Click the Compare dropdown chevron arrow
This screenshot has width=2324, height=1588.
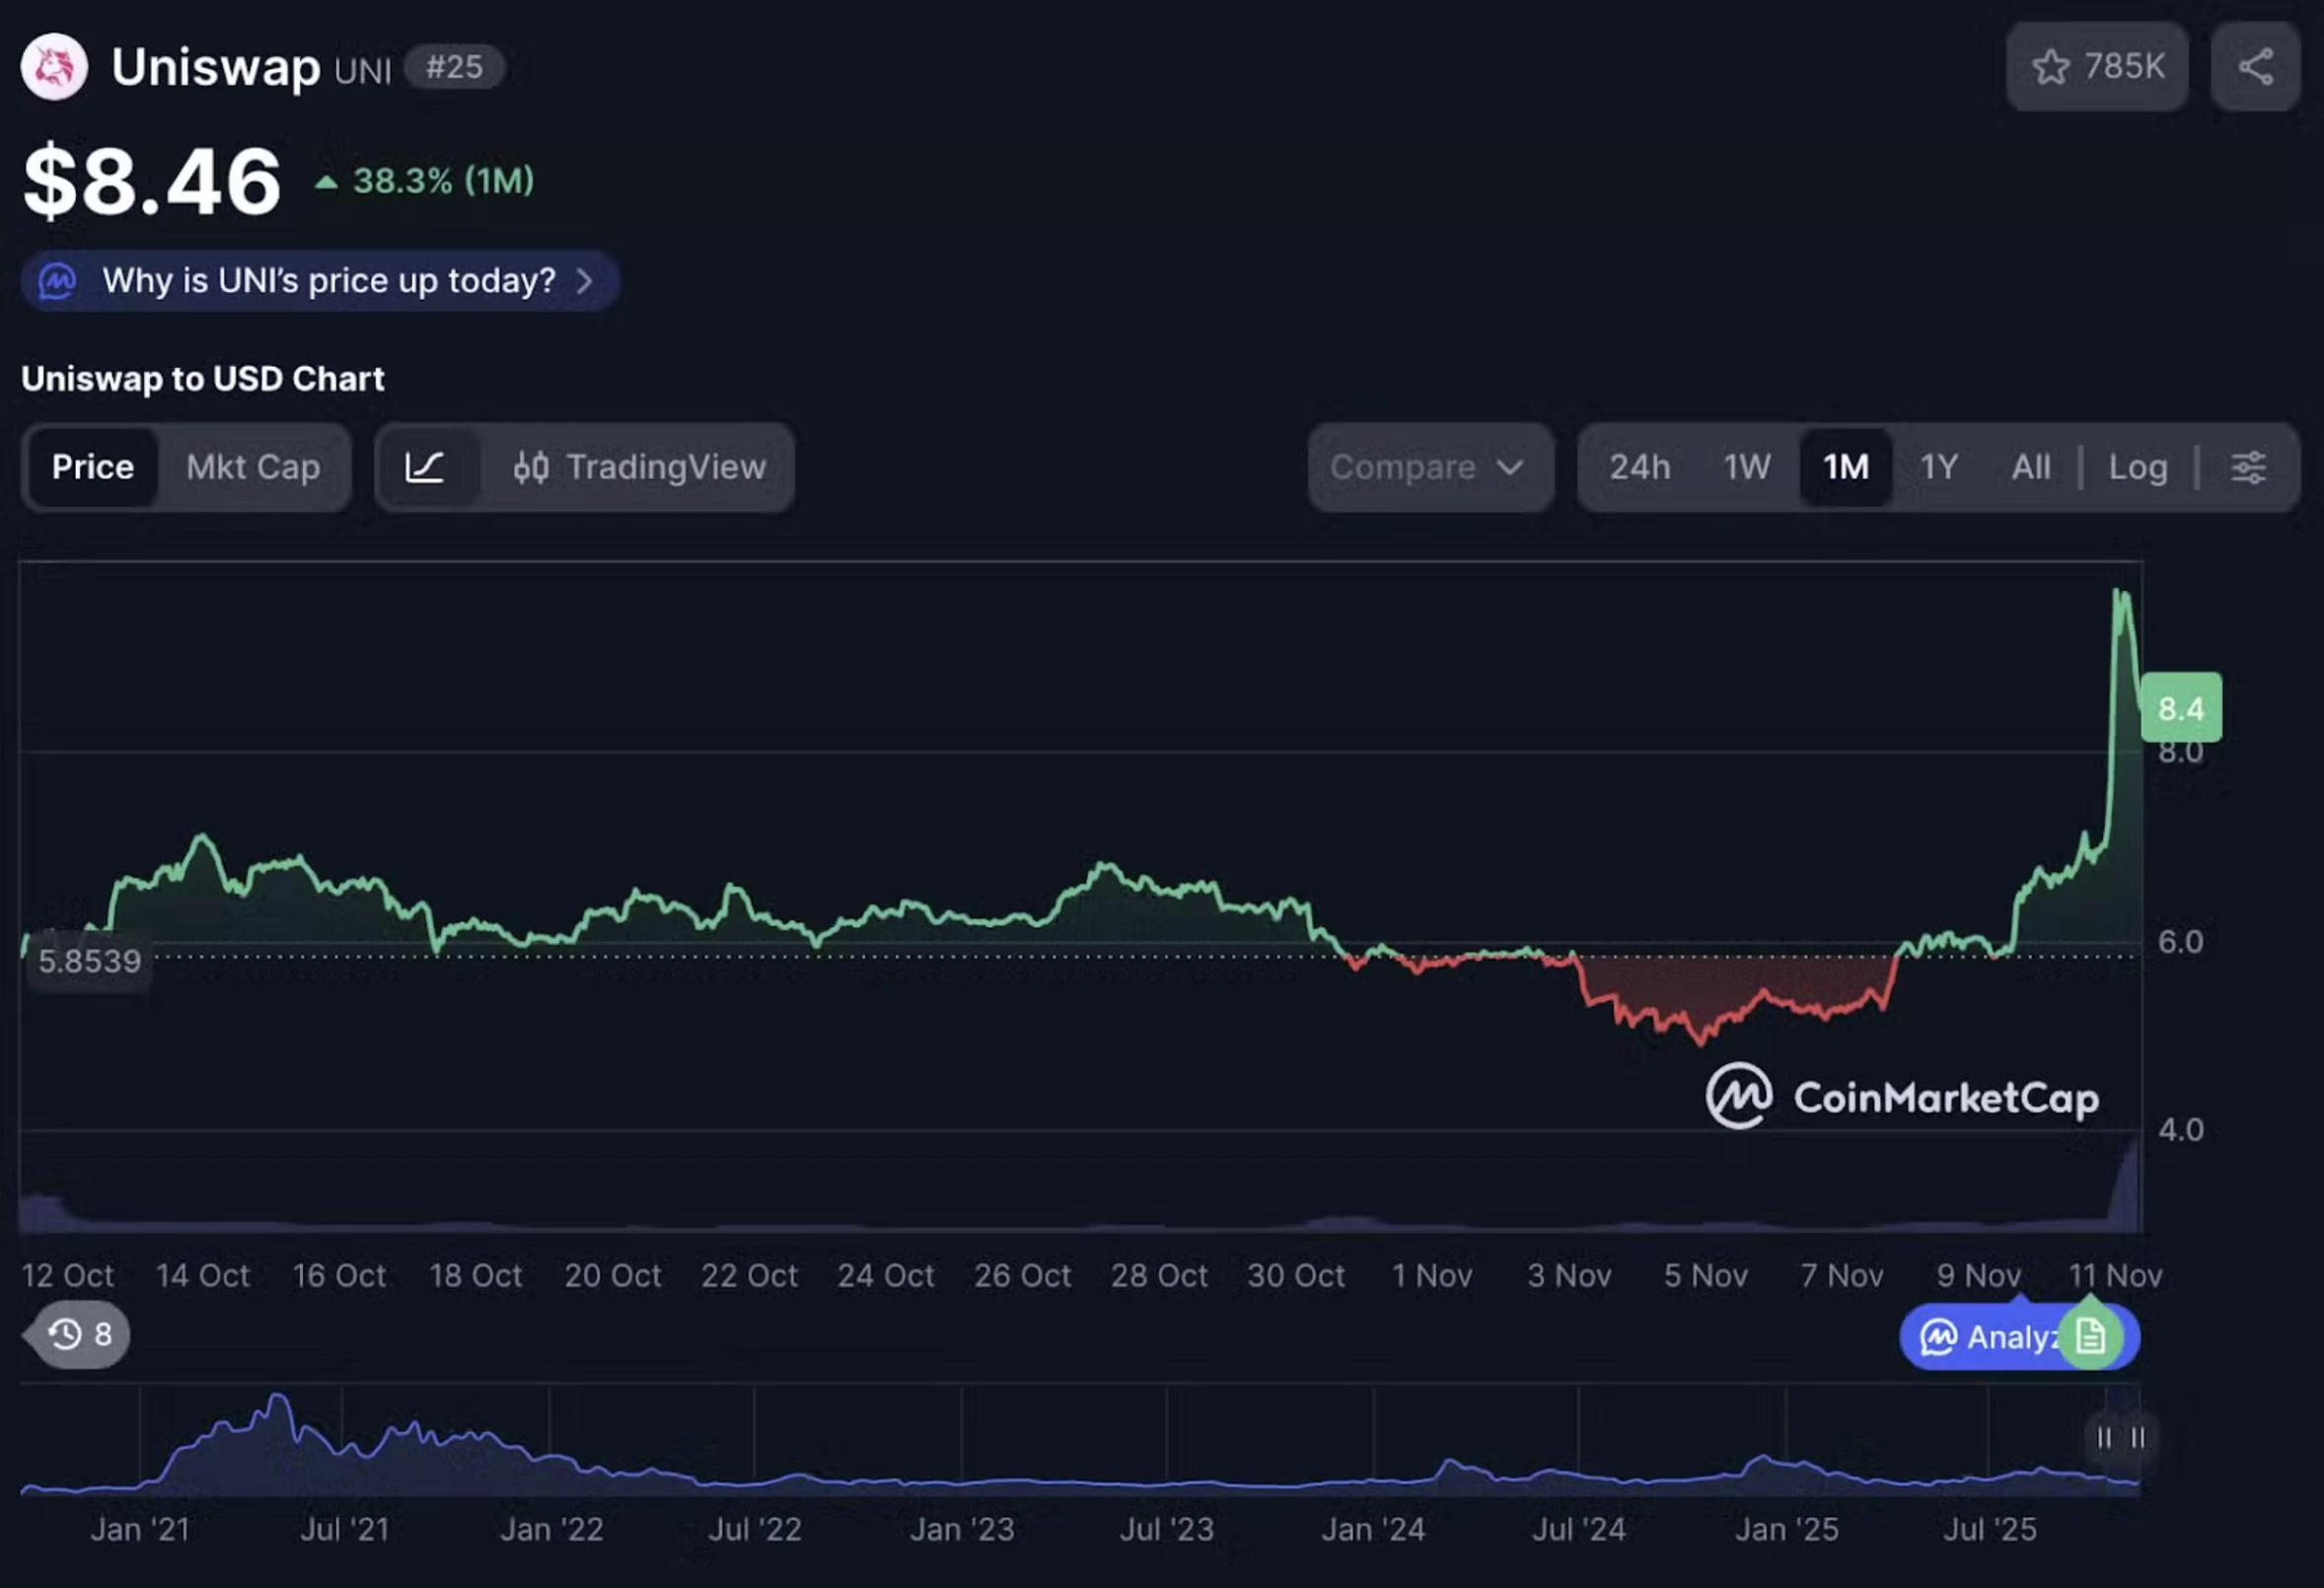click(x=1510, y=467)
